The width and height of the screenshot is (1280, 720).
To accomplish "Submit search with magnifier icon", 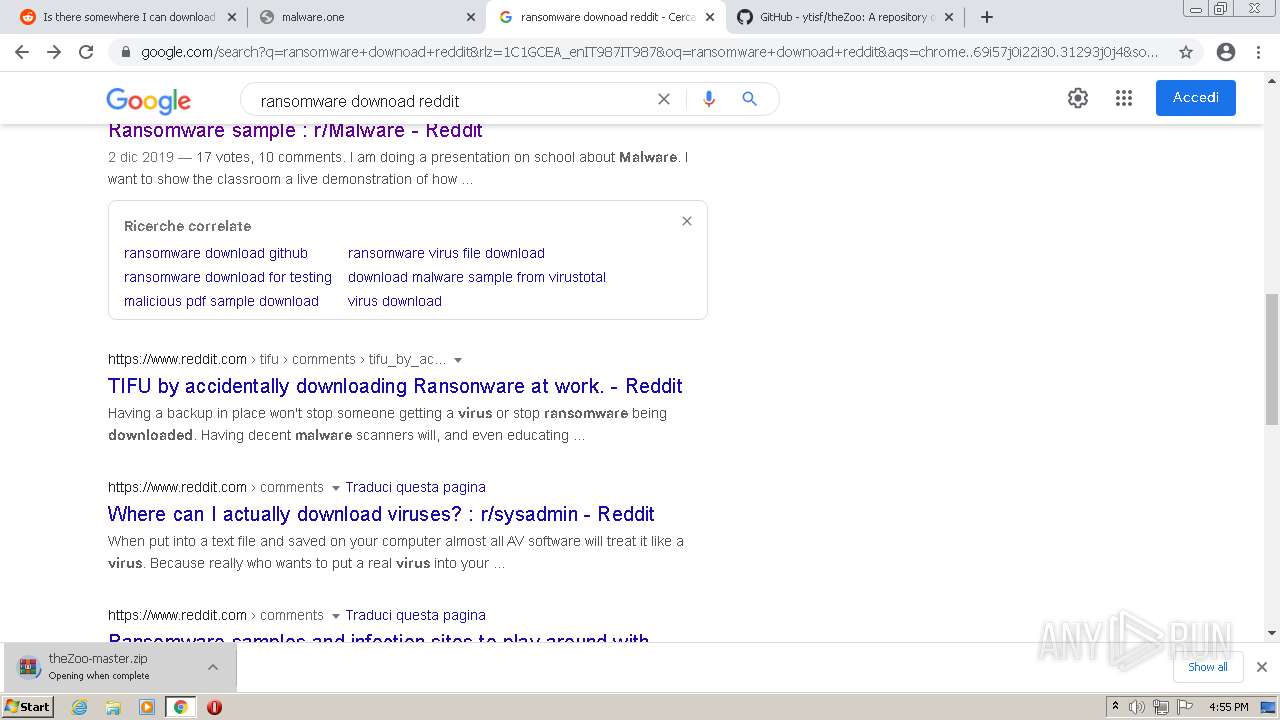I will [x=749, y=99].
